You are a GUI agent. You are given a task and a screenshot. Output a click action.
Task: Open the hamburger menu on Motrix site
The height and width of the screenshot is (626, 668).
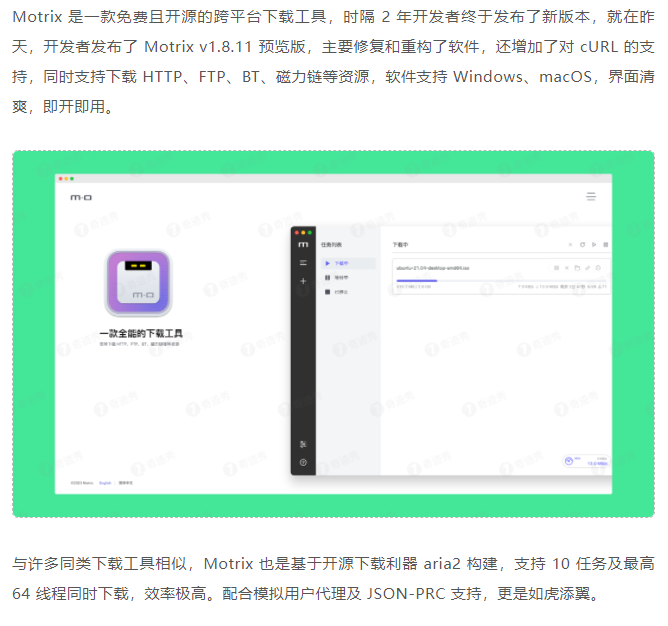pos(591,196)
